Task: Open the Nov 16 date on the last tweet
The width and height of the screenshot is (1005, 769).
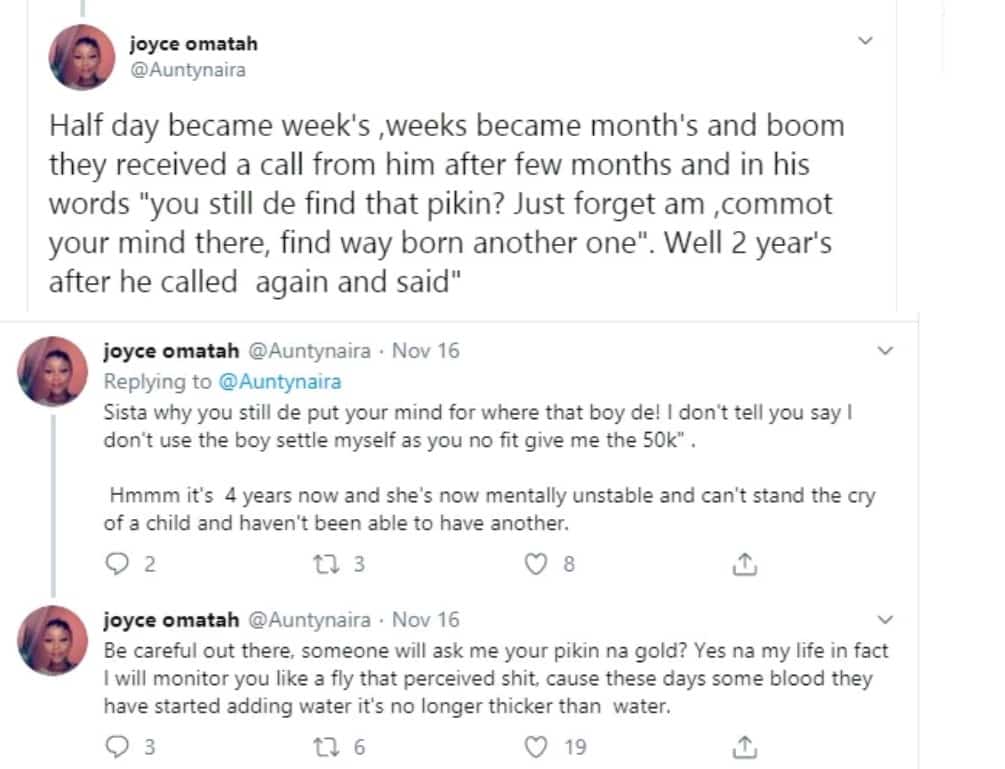Action: (x=425, y=619)
